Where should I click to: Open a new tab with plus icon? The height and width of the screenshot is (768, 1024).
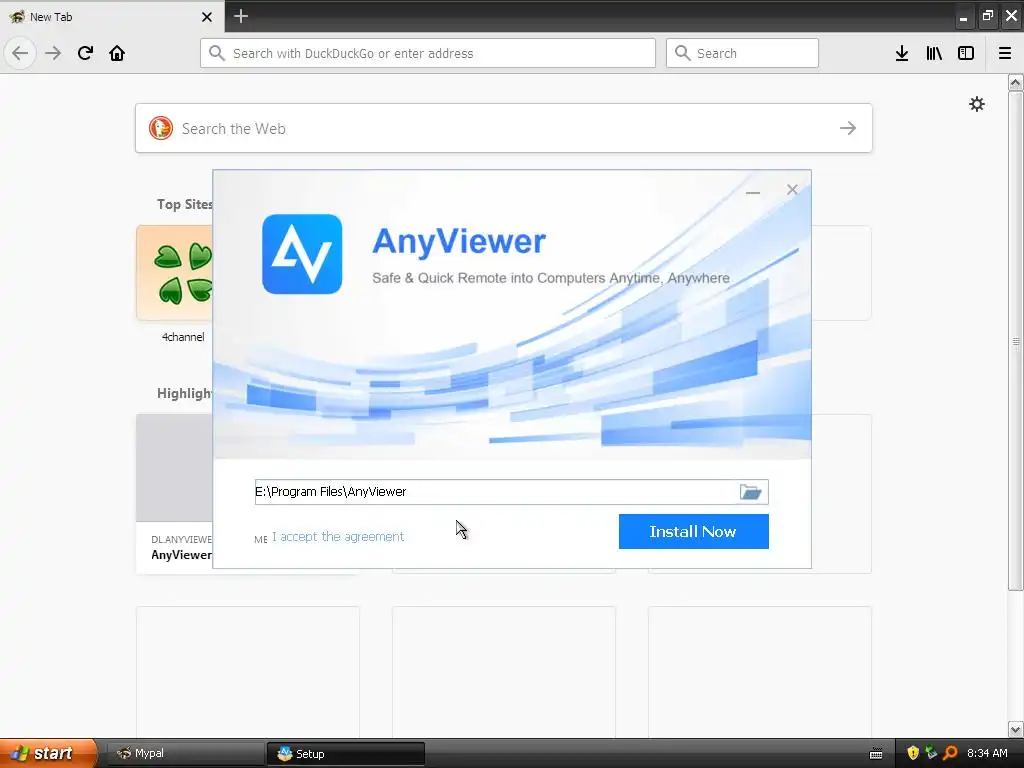pos(241,16)
